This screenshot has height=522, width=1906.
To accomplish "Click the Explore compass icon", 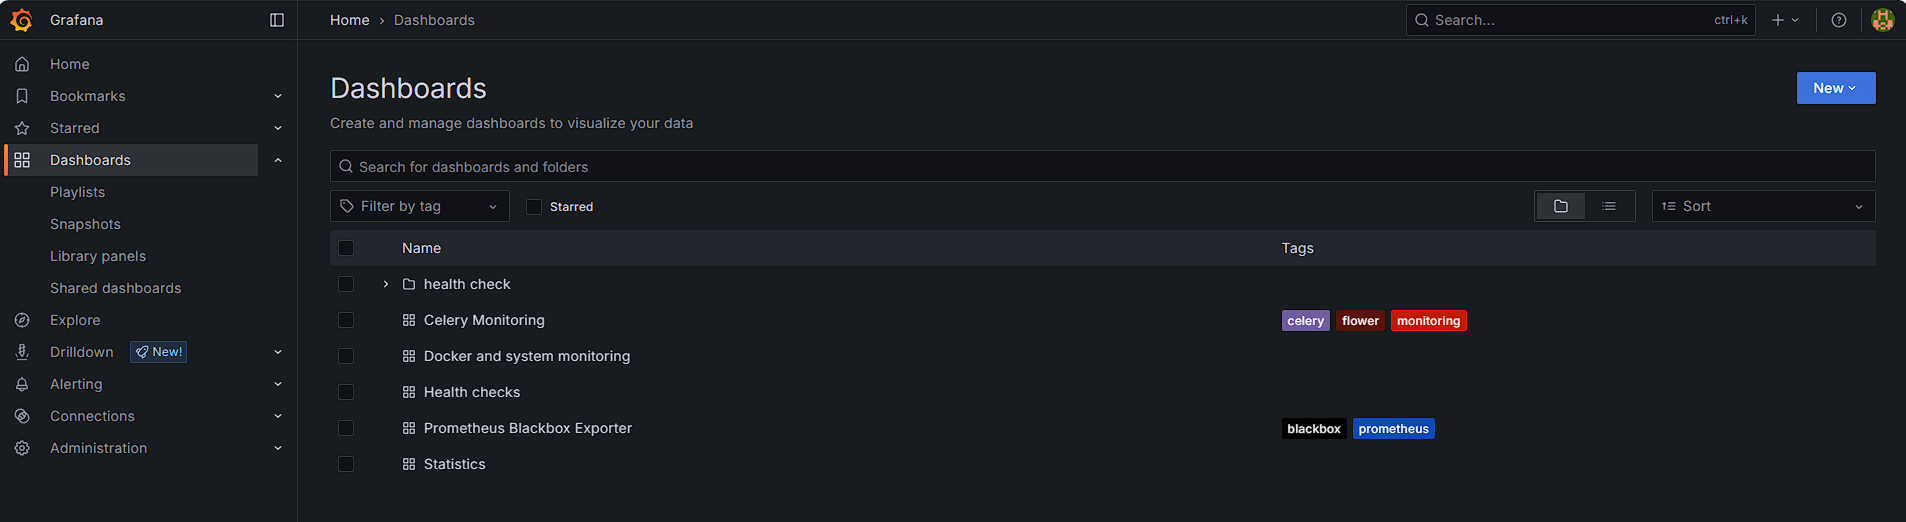I will point(22,320).
